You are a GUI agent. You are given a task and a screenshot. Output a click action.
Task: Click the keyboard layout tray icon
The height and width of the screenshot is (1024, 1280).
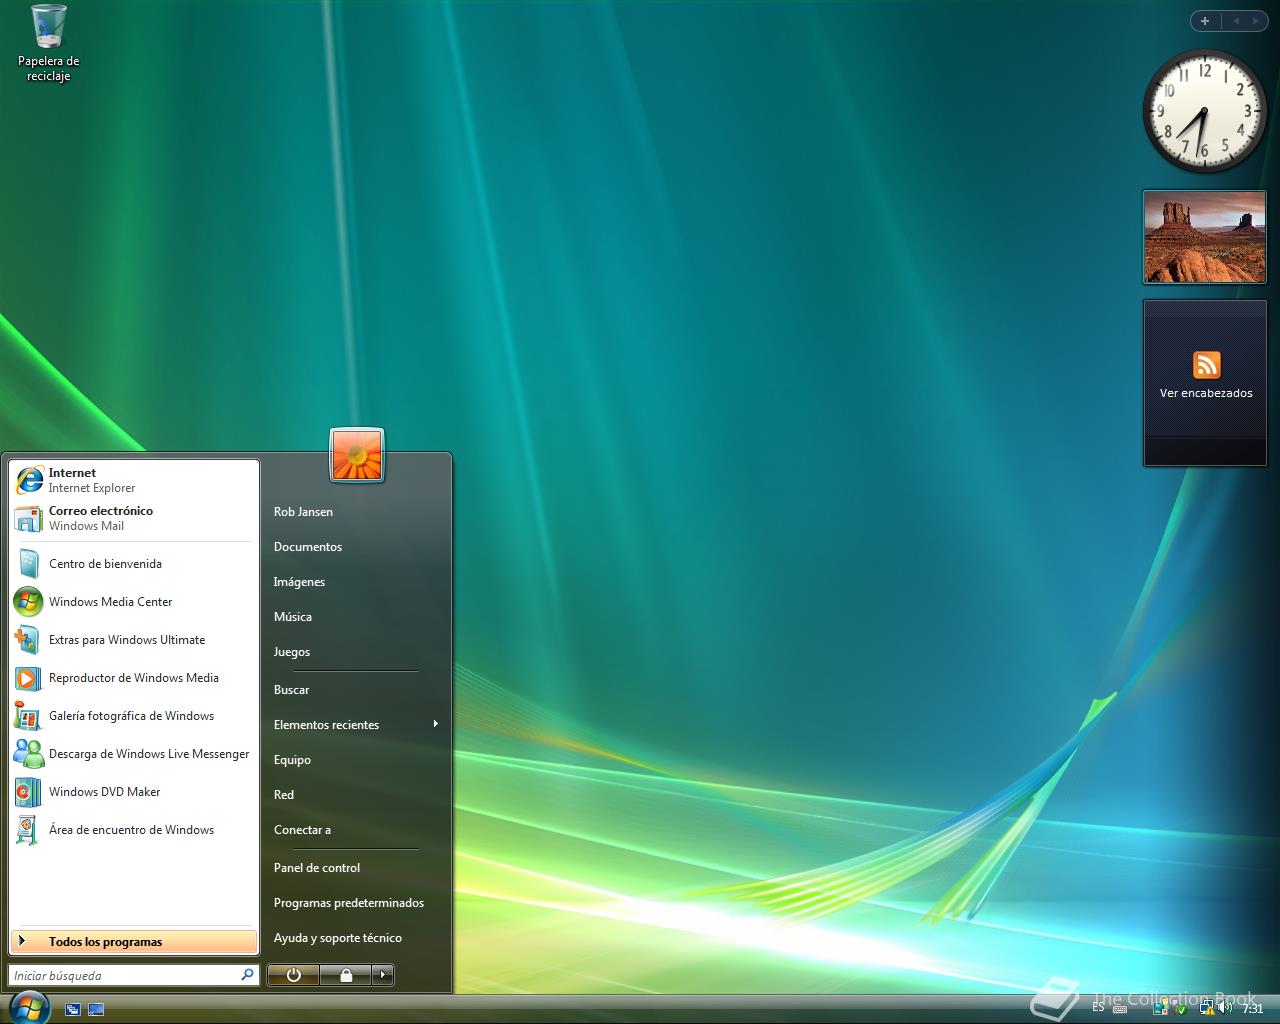(1120, 1009)
